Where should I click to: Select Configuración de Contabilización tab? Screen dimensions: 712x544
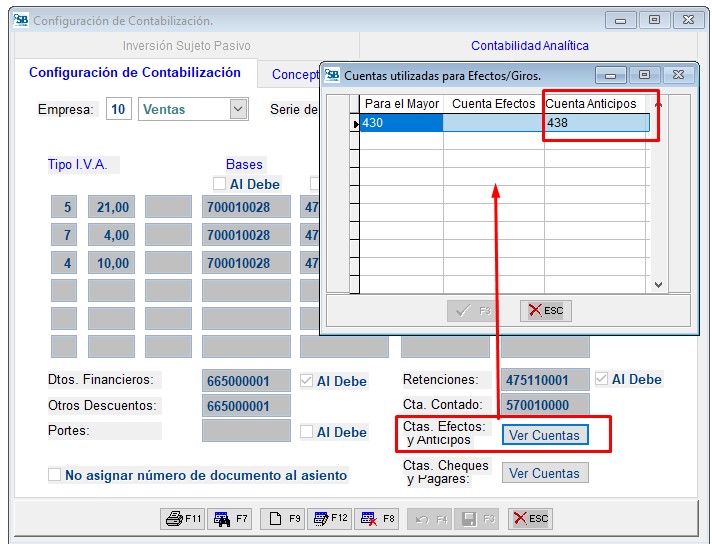tap(135, 73)
